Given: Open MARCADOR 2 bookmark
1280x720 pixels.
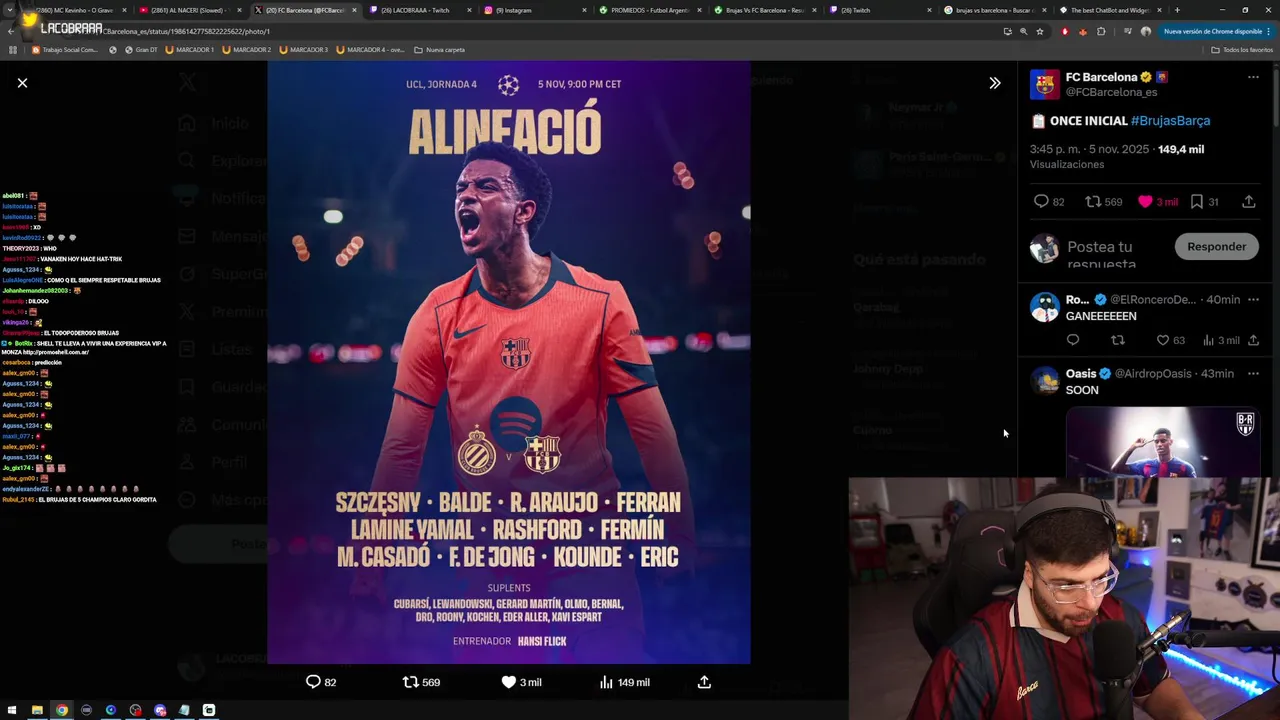Looking at the screenshot, I should (247, 49).
